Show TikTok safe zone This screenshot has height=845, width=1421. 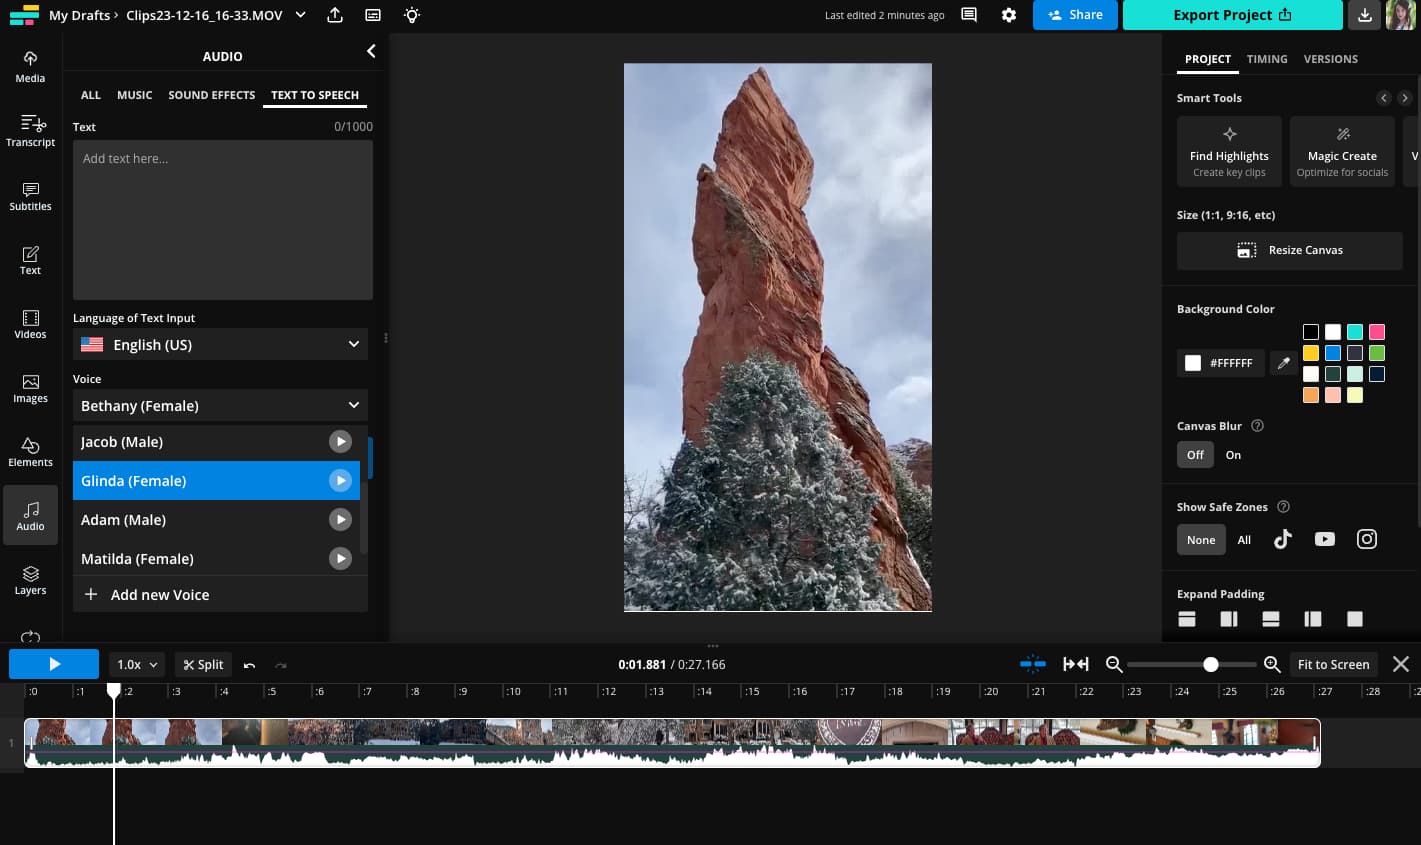[1283, 539]
